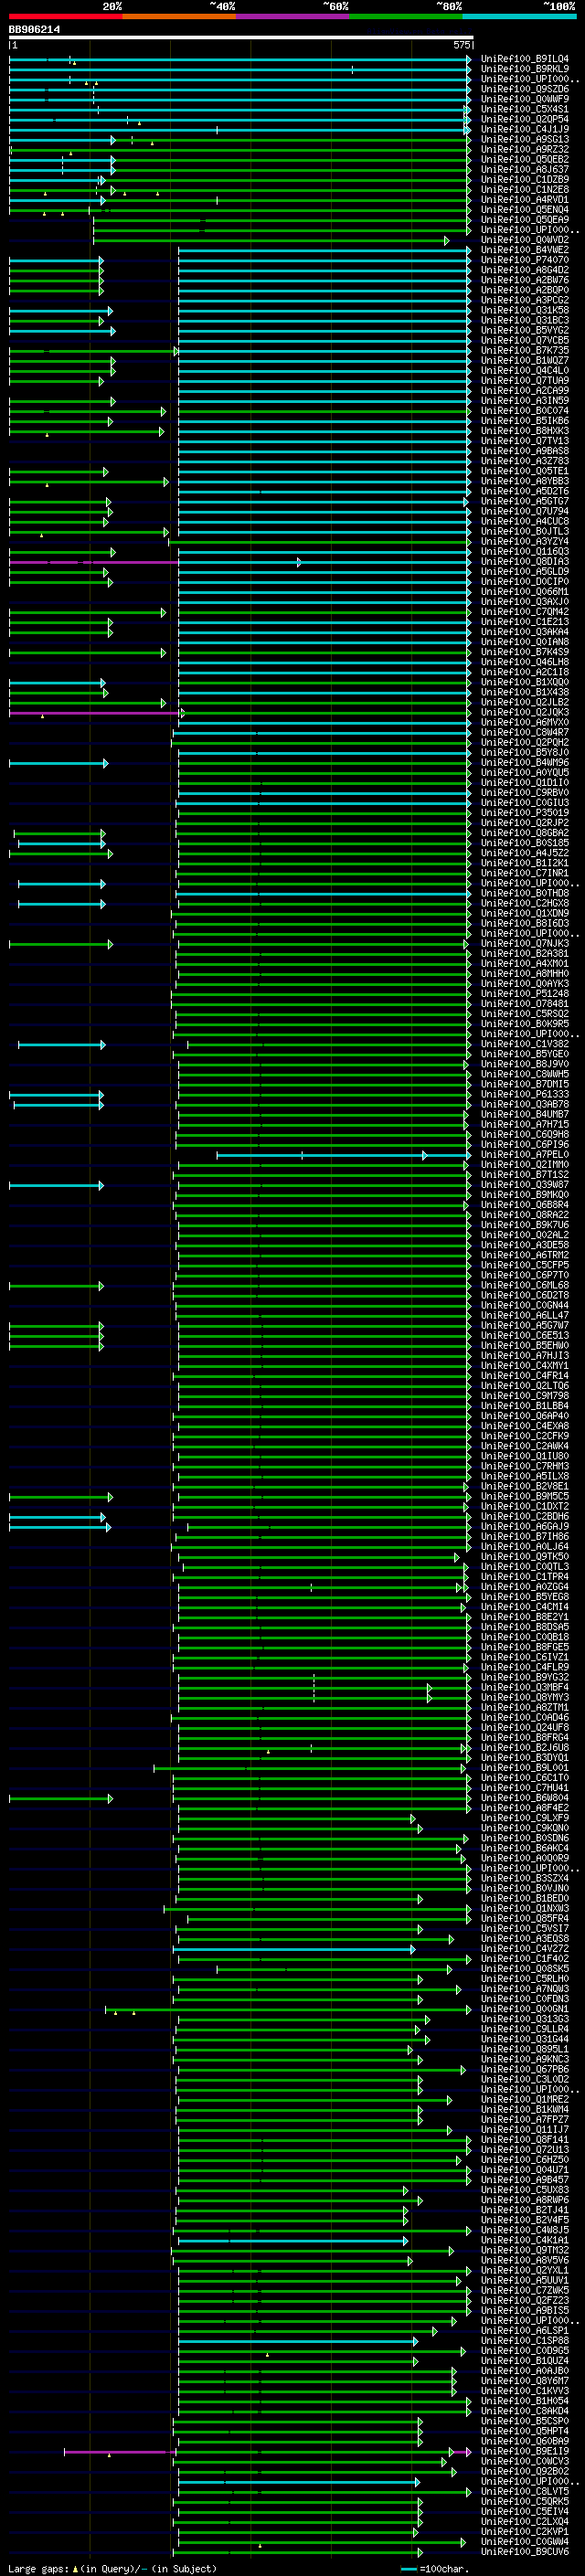Select label UniRef100_A5GTG7

click(x=525, y=501)
